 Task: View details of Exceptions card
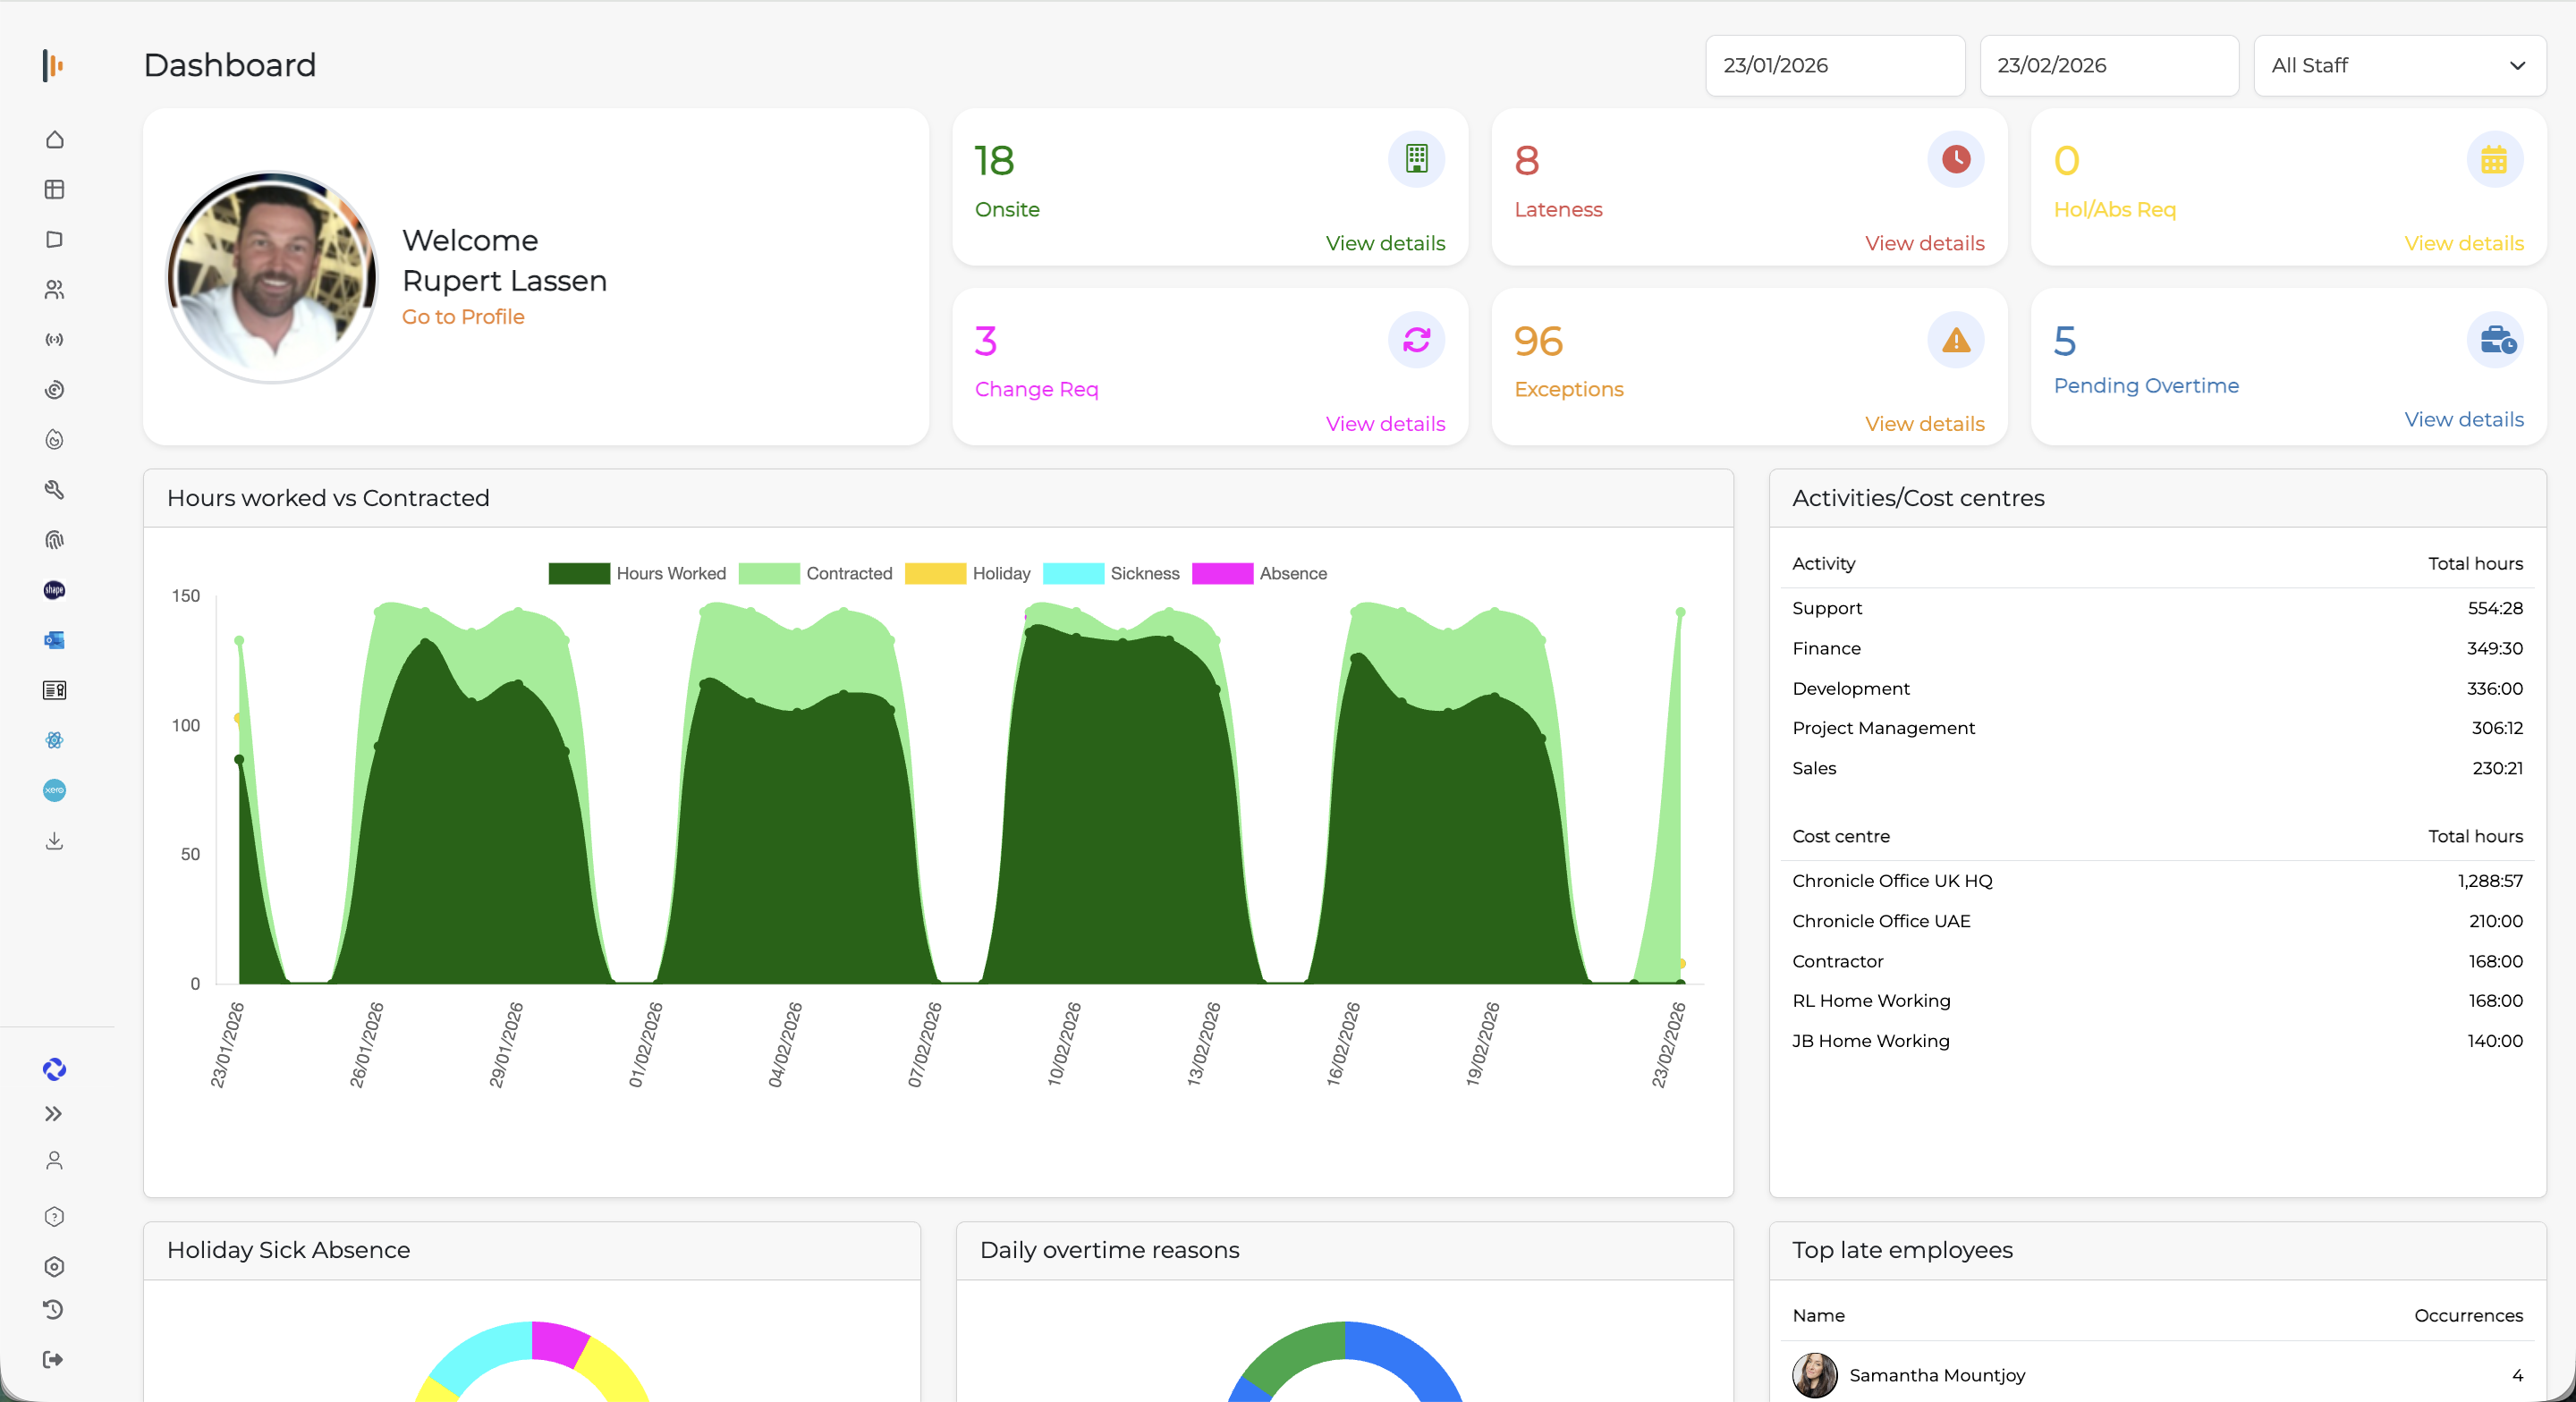tap(1924, 424)
